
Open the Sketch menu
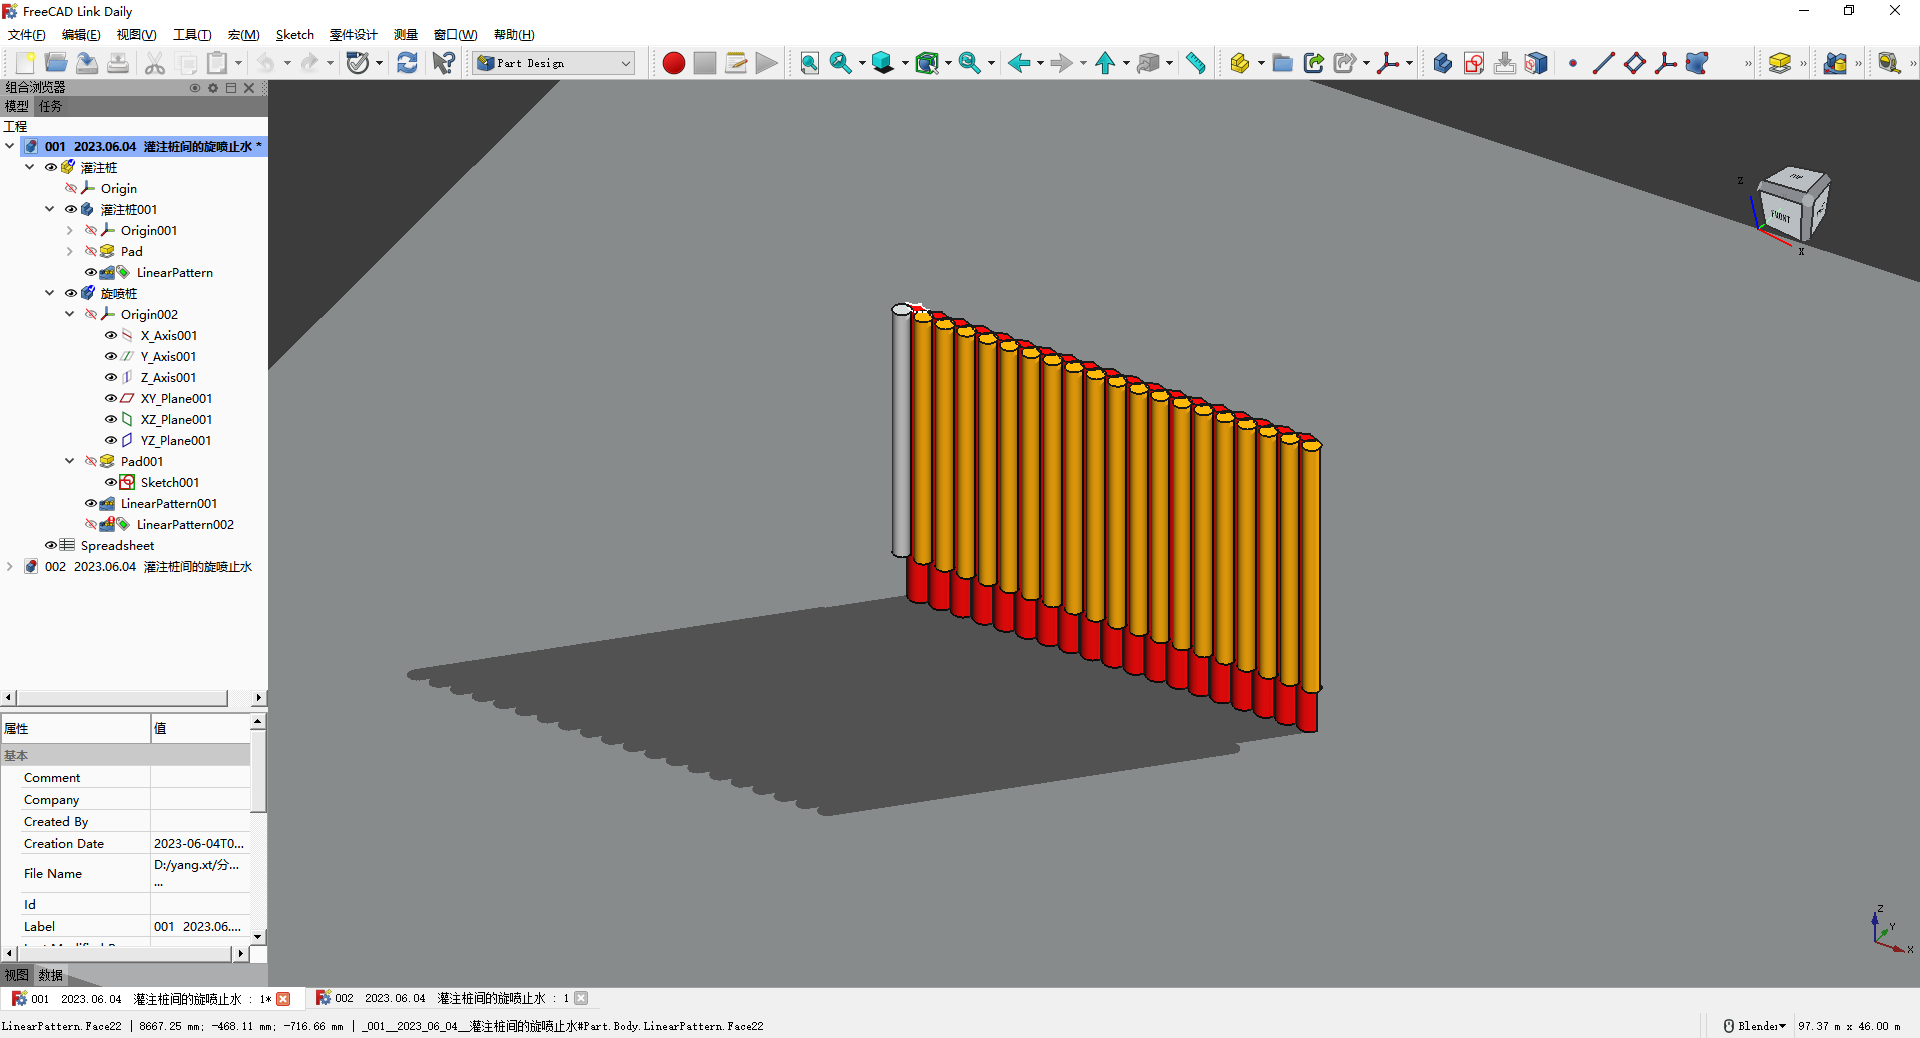[294, 35]
